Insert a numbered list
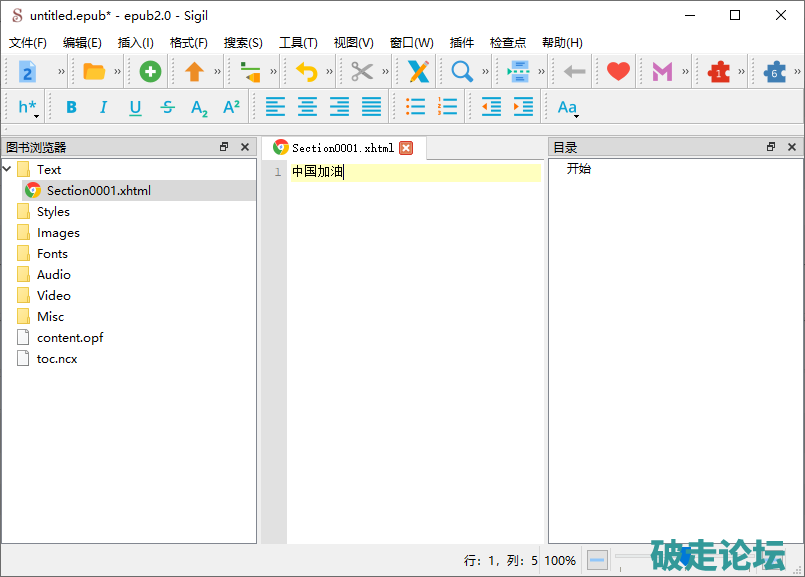Viewport: 805px width, 577px height. pos(447,107)
